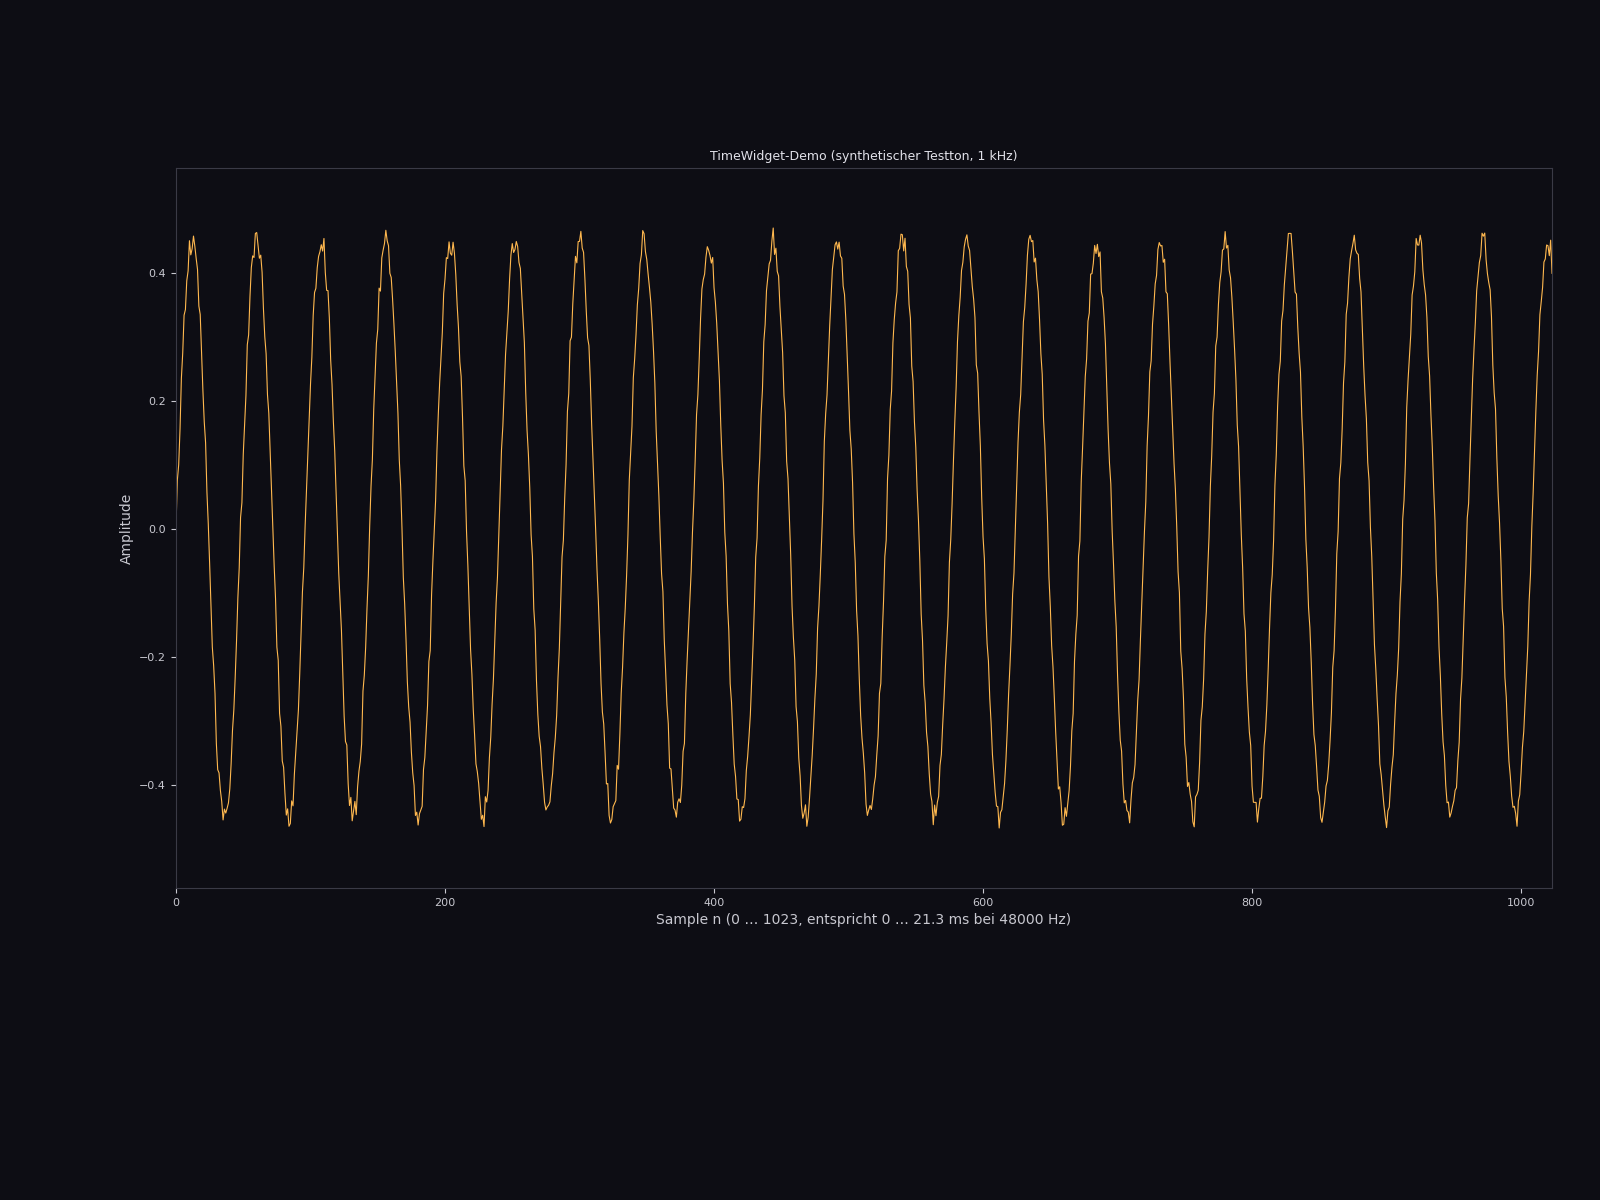
Task: Click the x-axis tick label '600'
Action: click(983, 902)
